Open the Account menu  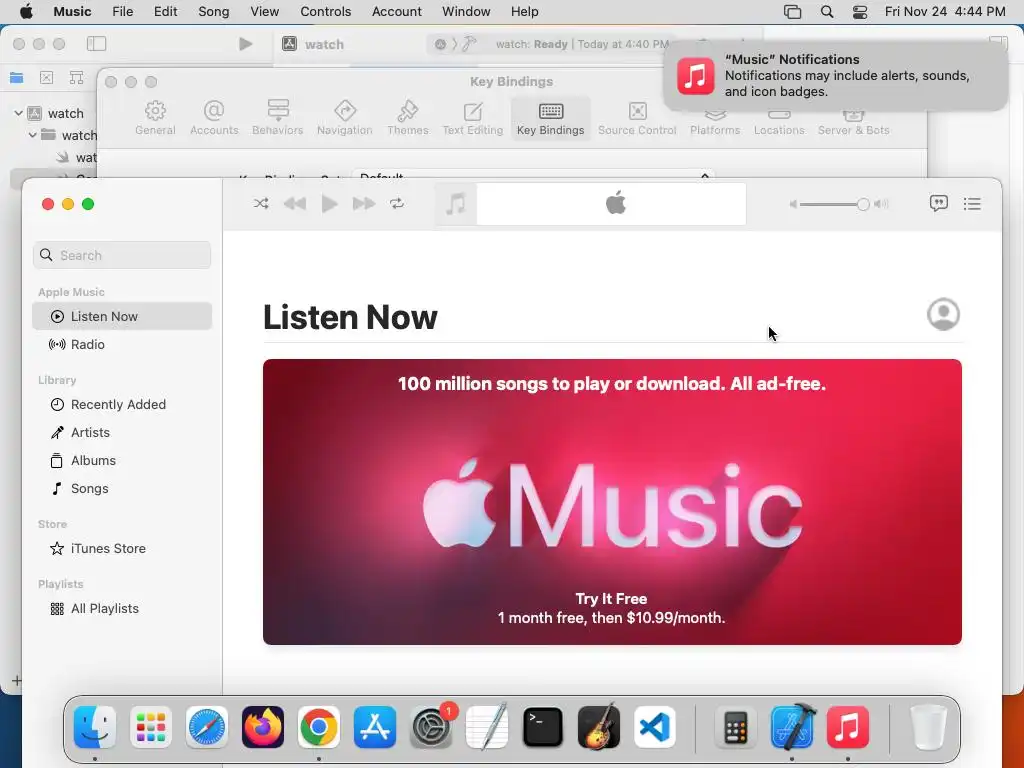[396, 11]
